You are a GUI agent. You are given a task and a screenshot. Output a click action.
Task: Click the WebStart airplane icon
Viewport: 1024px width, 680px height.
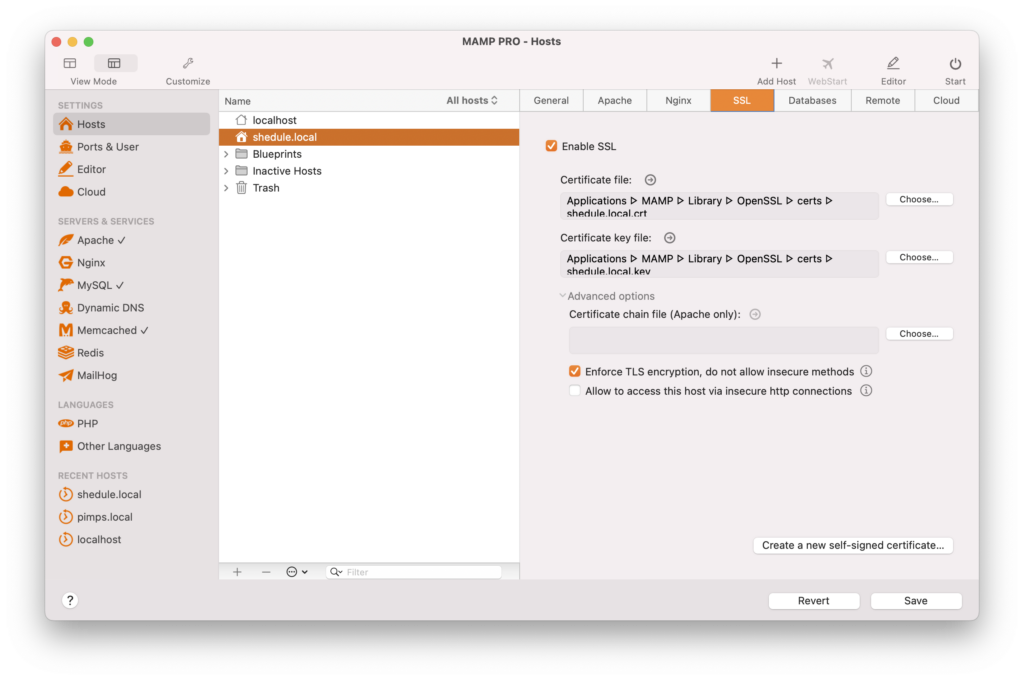pos(827,63)
